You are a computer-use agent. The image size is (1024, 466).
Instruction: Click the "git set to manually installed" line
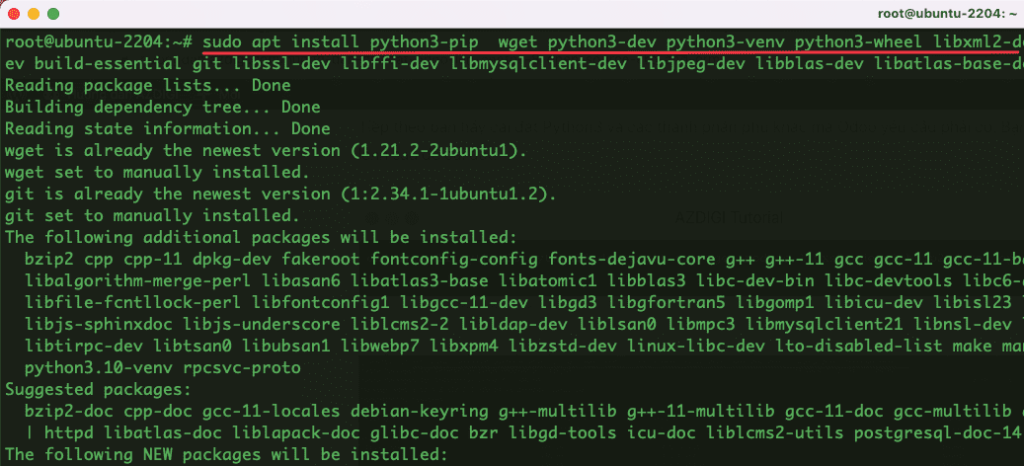pyautogui.click(x=150, y=215)
